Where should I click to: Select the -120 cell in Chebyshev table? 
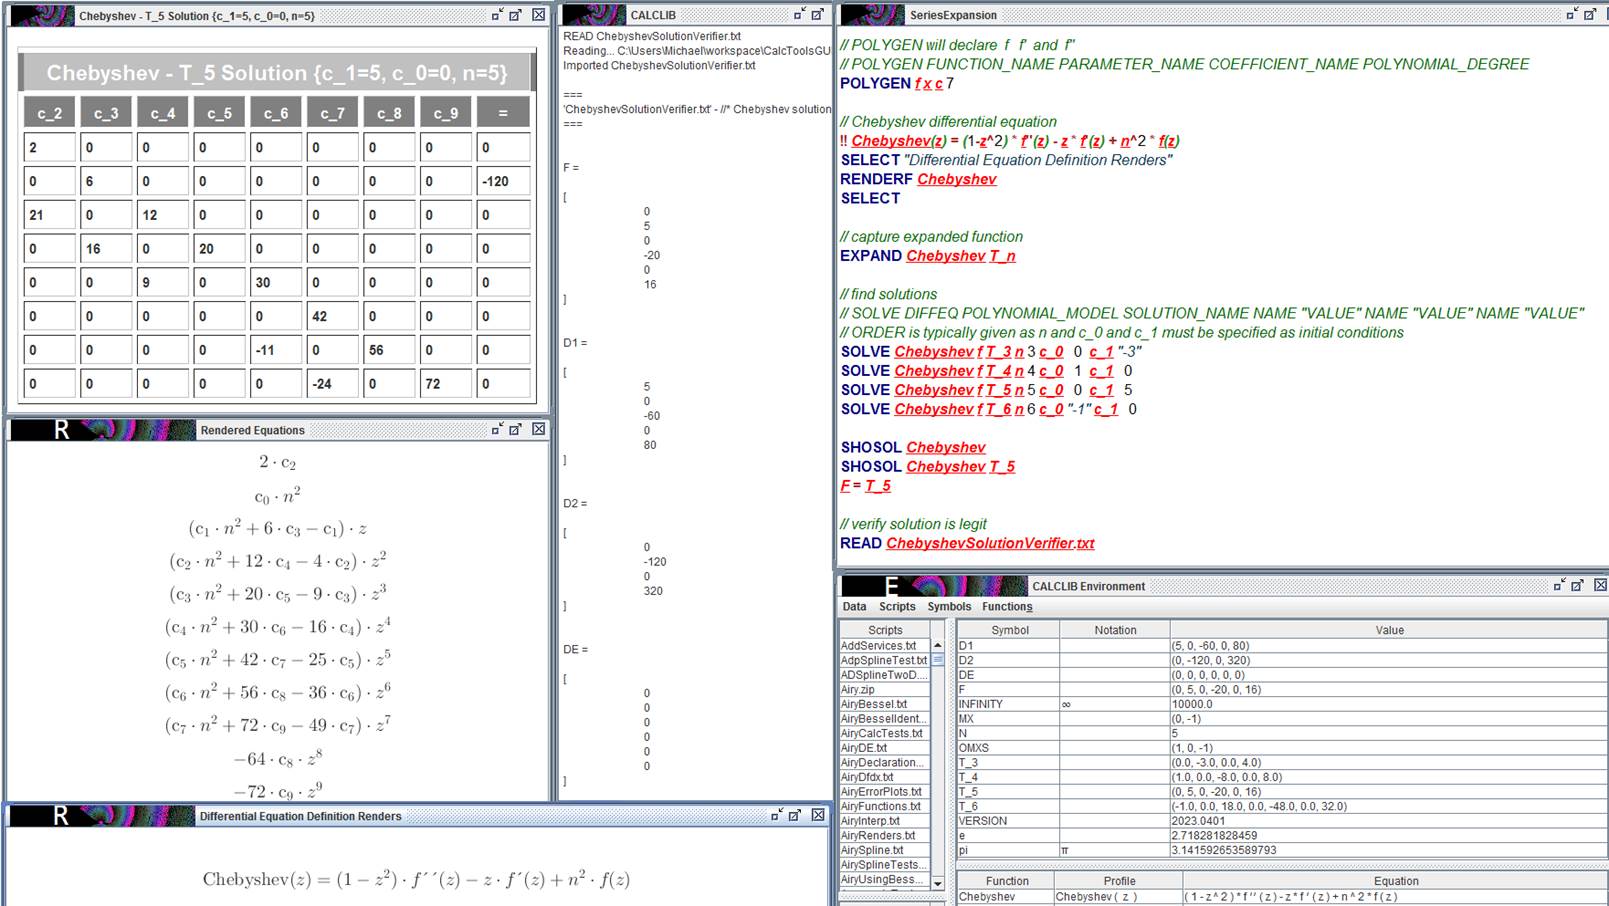pos(503,181)
